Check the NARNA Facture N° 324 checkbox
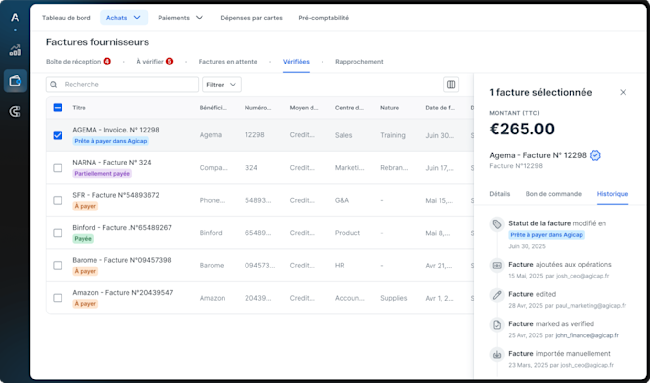This screenshot has height=383, width=650. coord(58,168)
